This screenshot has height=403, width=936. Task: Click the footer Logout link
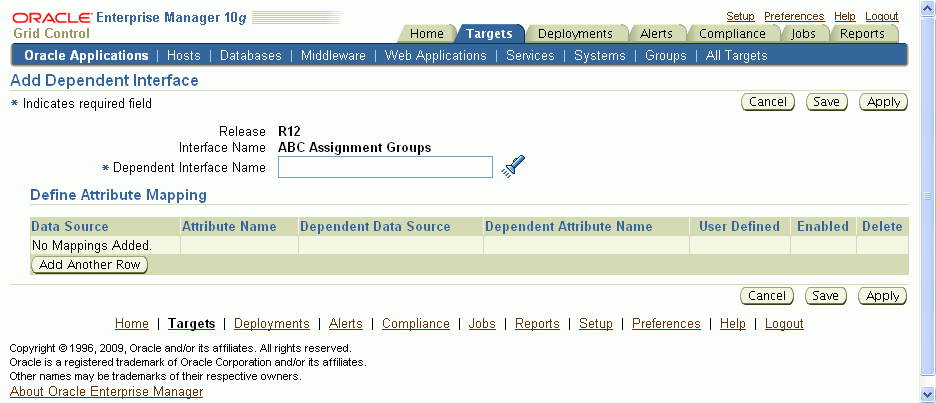pos(784,324)
